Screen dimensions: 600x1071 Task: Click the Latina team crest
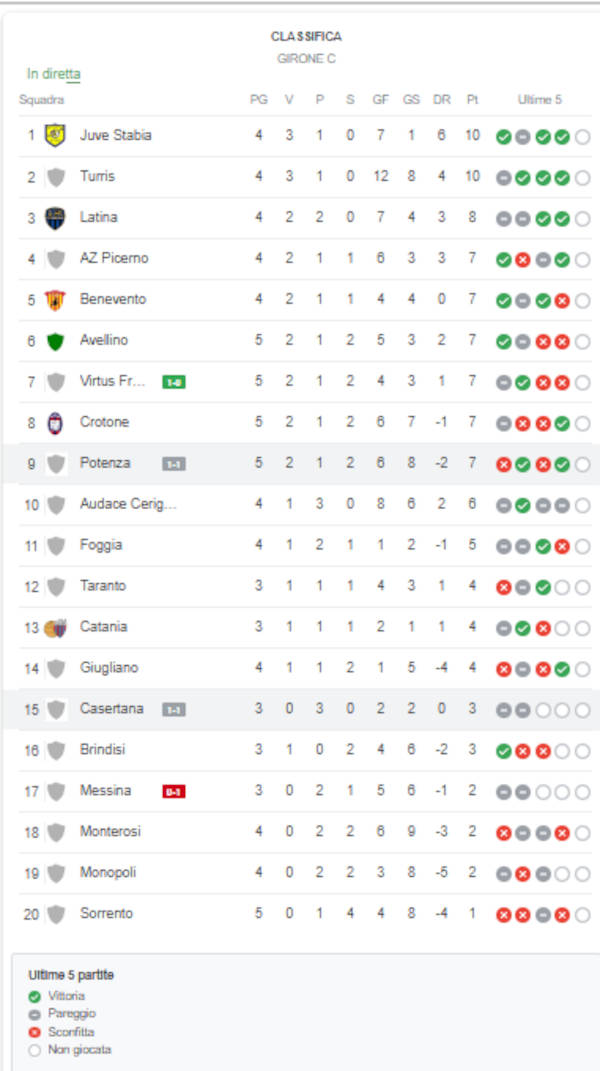(x=56, y=217)
